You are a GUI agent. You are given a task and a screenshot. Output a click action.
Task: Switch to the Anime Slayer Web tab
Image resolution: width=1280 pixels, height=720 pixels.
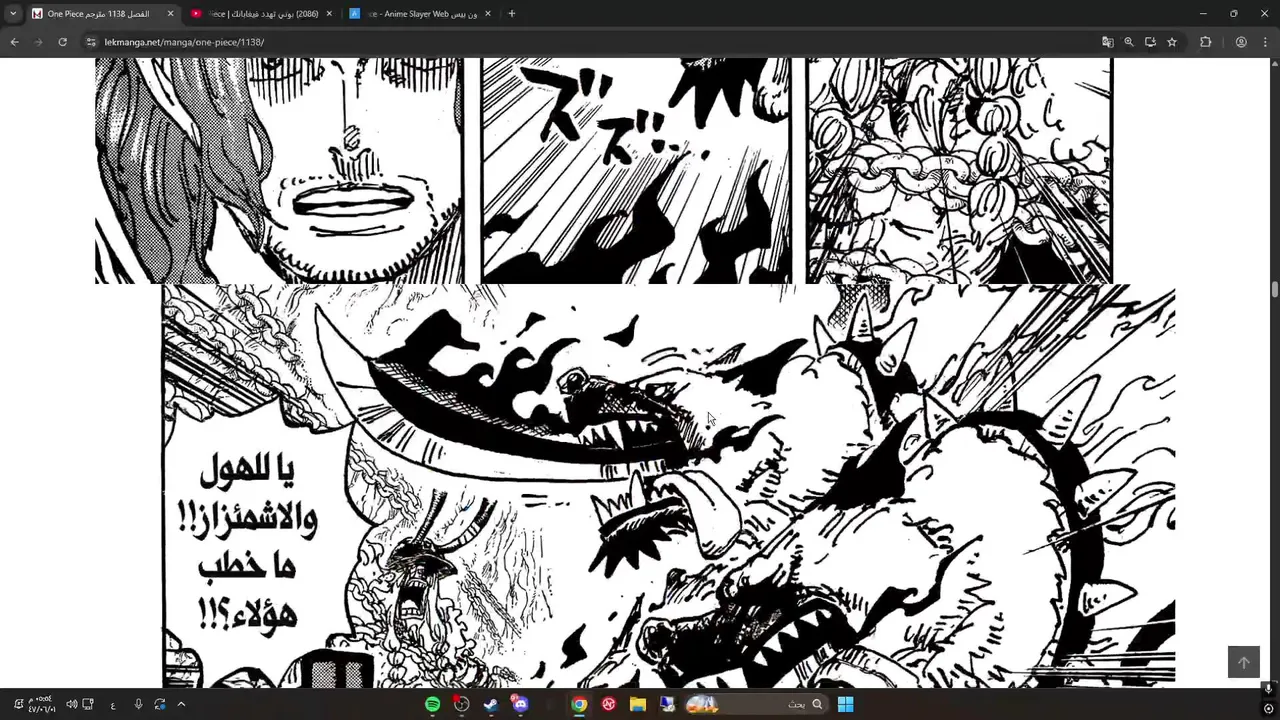pyautogui.click(x=420, y=14)
